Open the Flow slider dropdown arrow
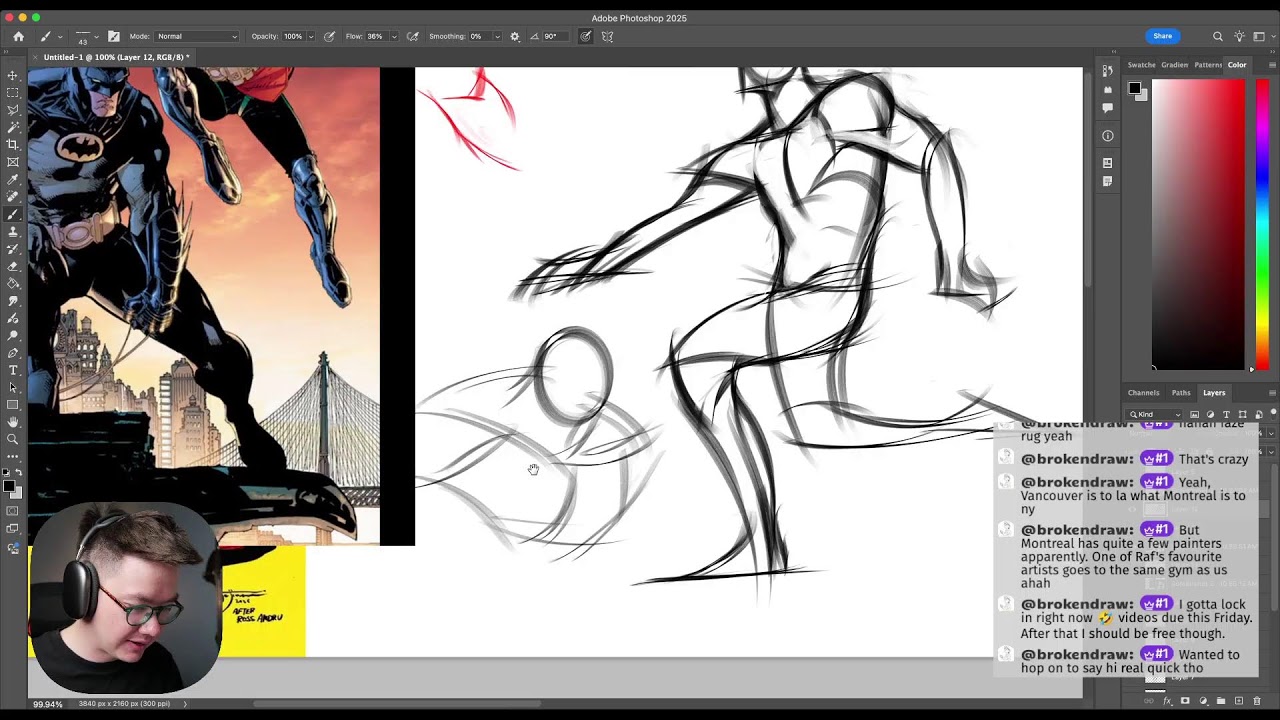Viewport: 1280px width, 720px height. (393, 36)
